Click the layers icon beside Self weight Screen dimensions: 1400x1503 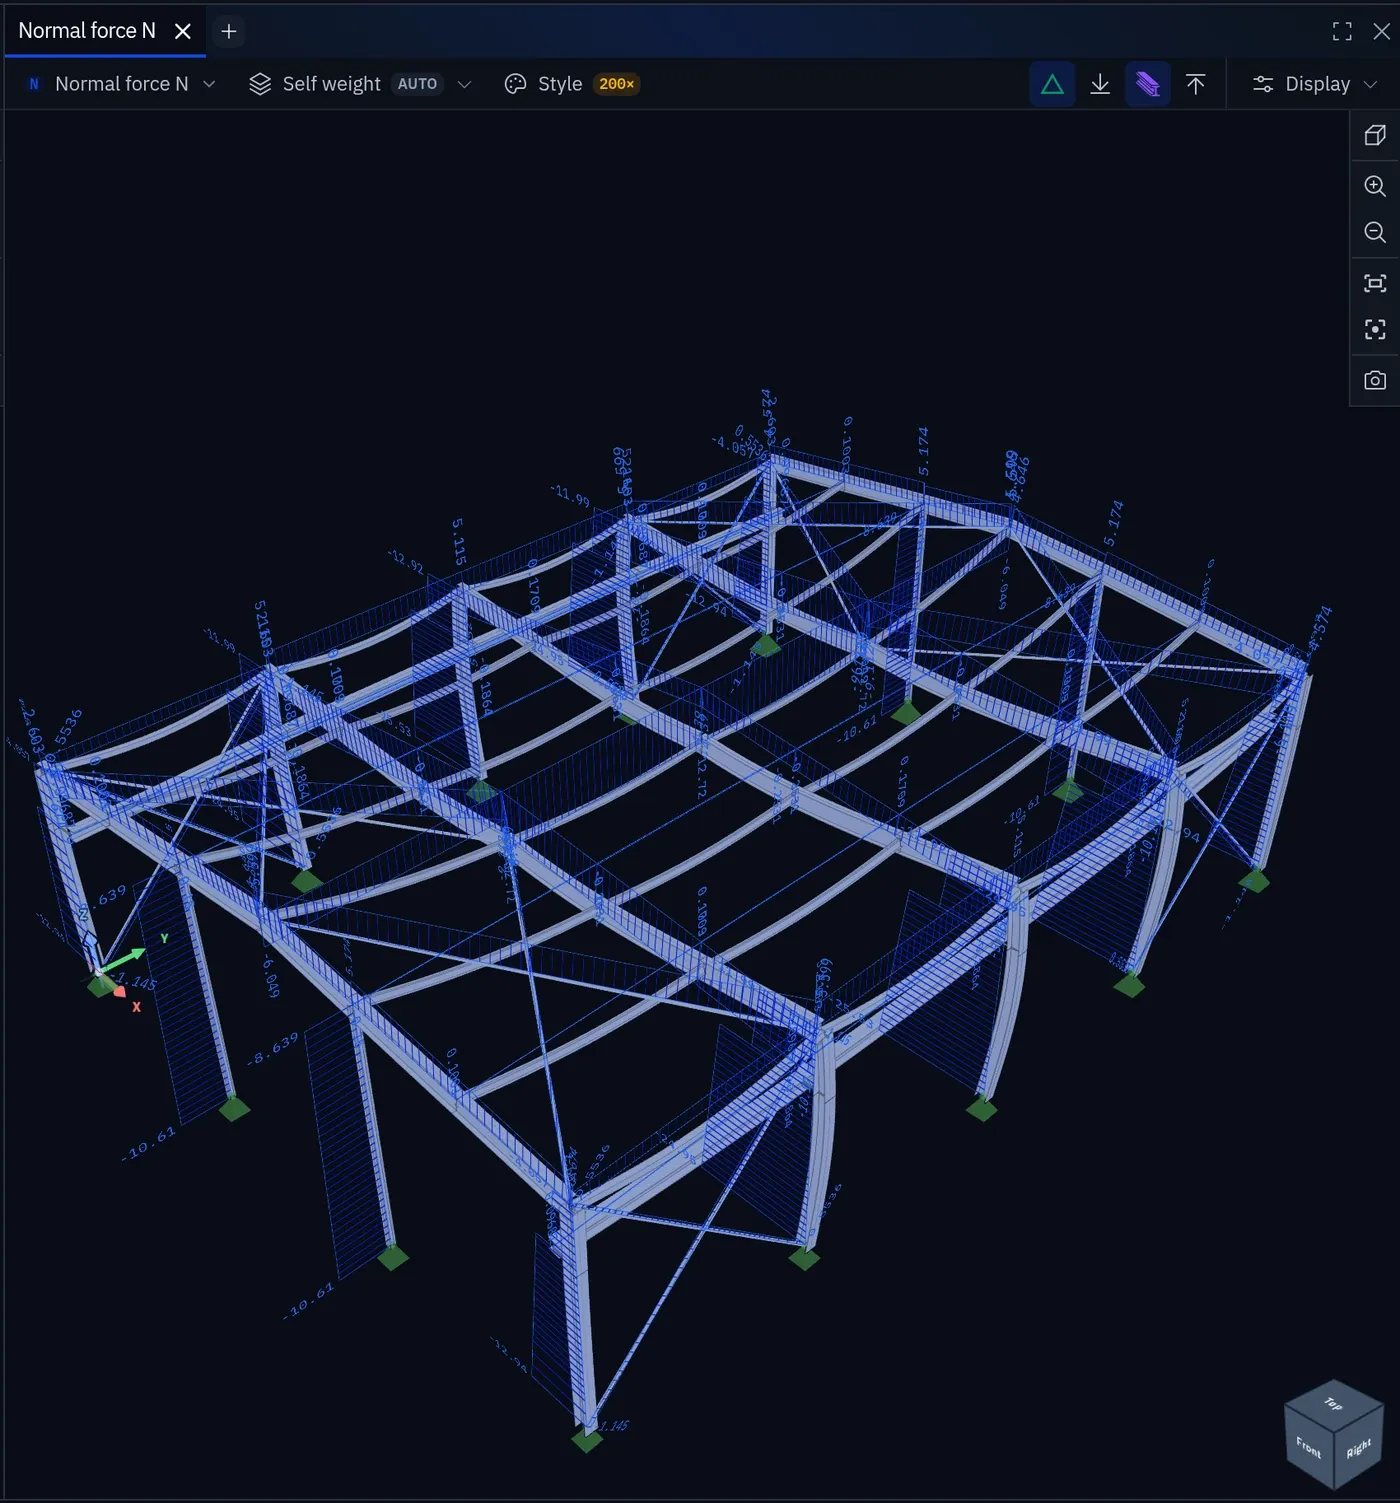pyautogui.click(x=260, y=84)
